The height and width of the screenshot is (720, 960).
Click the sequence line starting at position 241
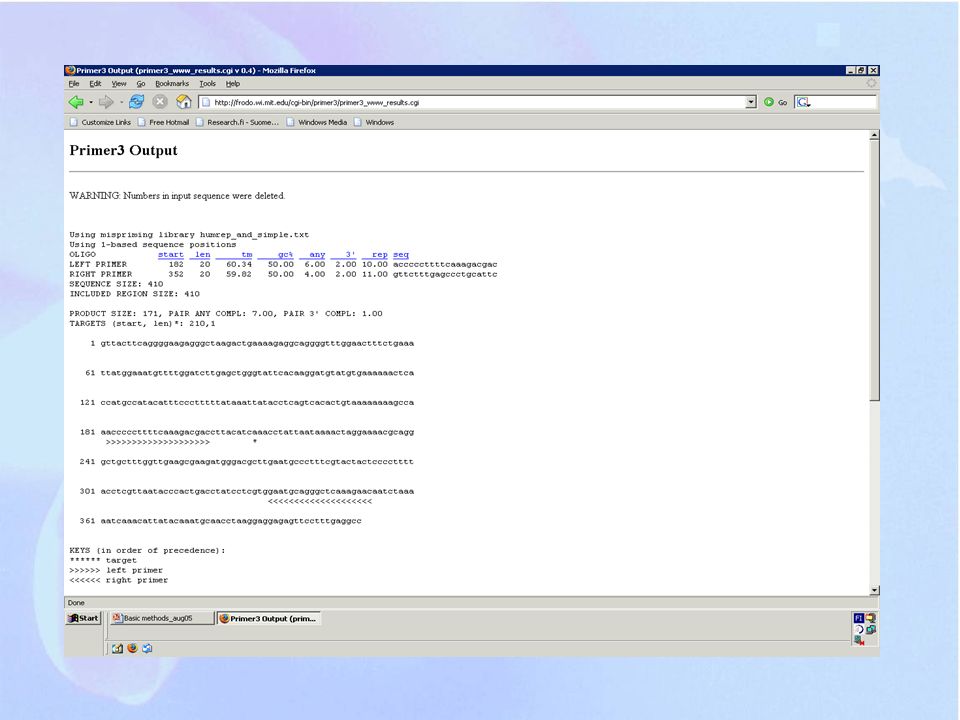[247, 462]
